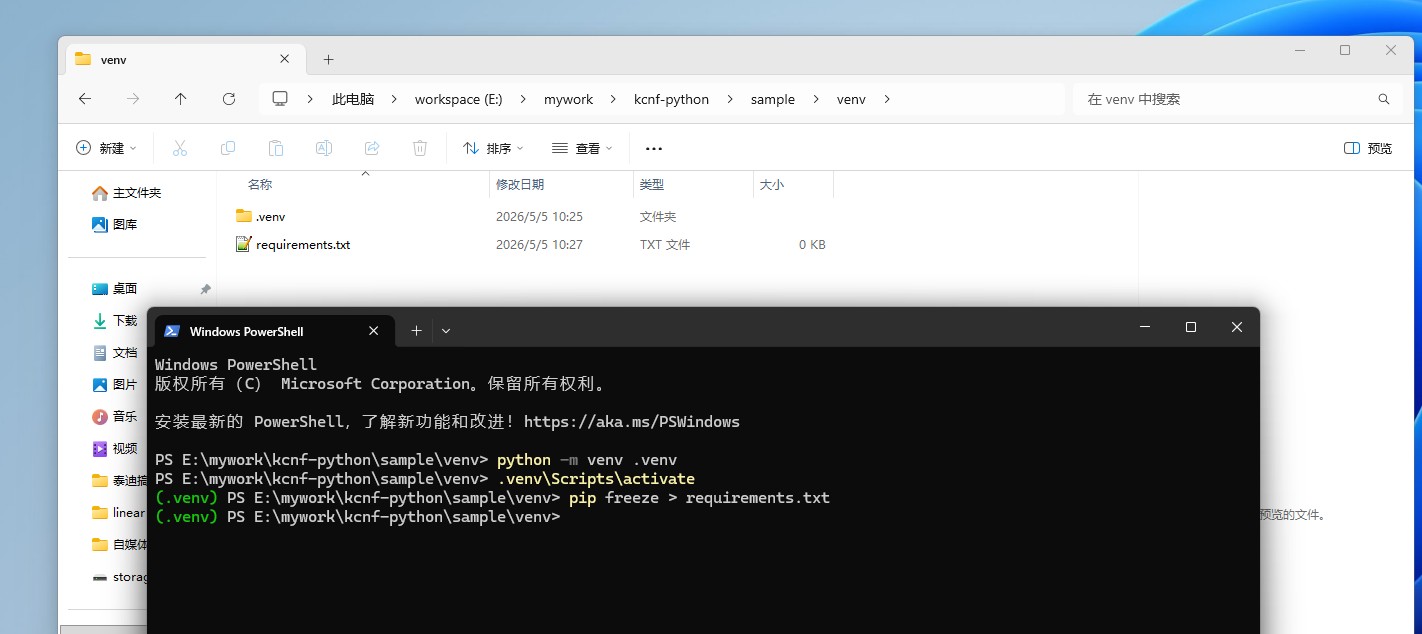Sort by 类型 column header
Viewport: 1422px width, 634px height.
(x=652, y=185)
